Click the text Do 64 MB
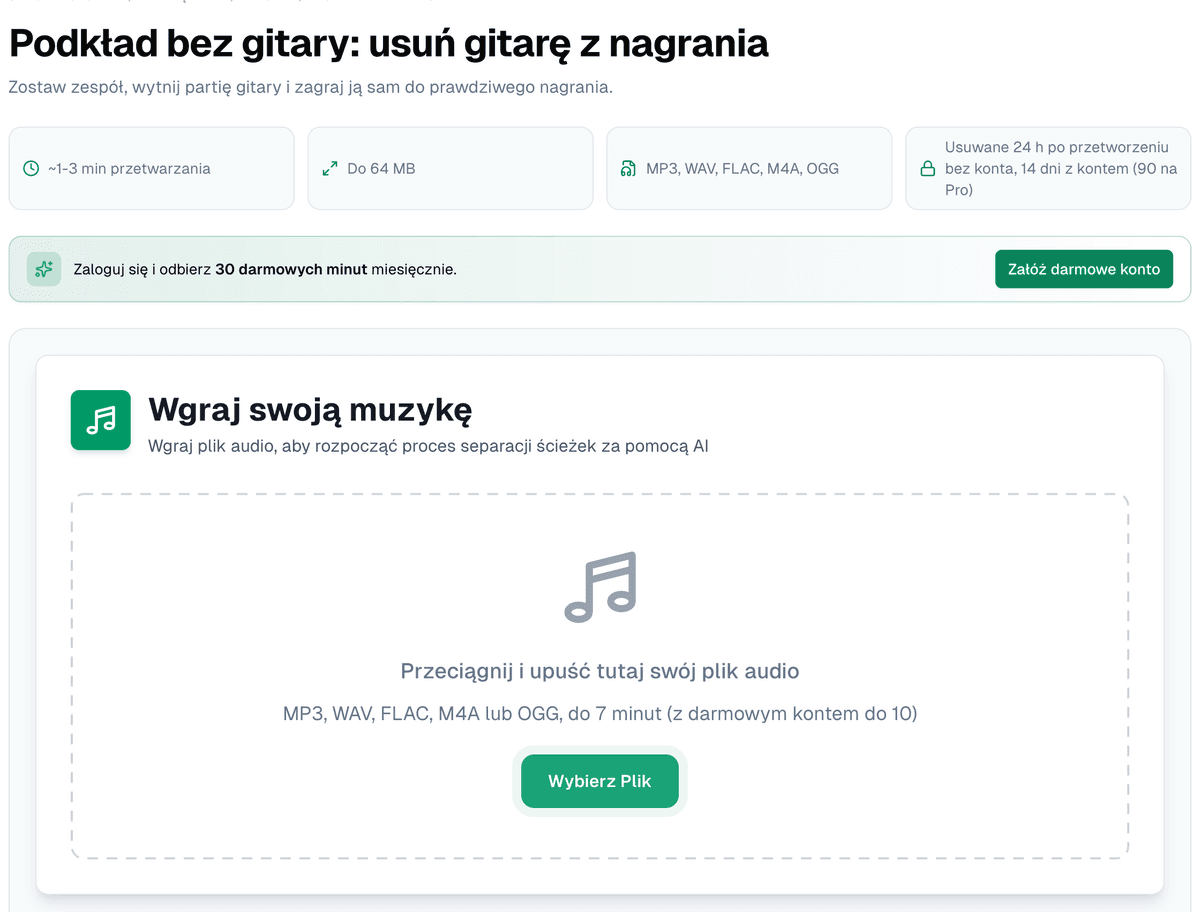 pyautogui.click(x=381, y=168)
